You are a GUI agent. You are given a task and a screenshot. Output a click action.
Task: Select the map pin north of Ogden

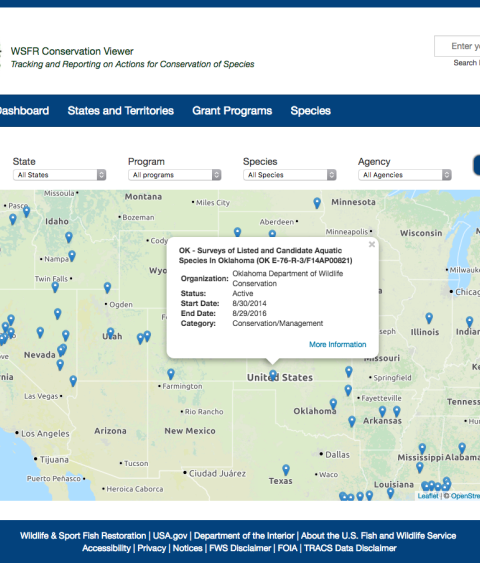point(107,288)
